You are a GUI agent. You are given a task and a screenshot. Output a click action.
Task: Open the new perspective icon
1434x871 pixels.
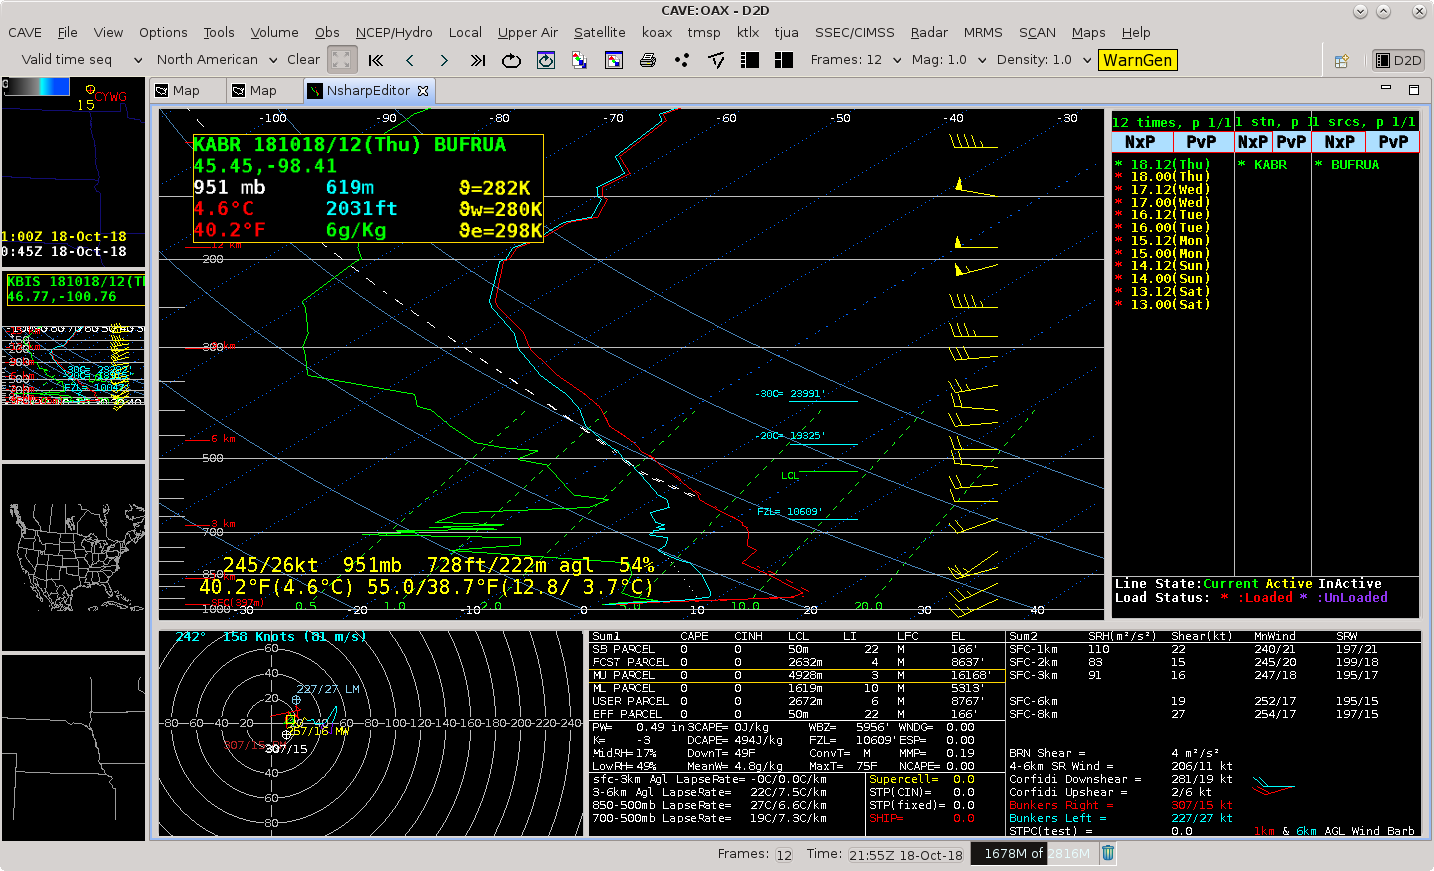pyautogui.click(x=1342, y=61)
